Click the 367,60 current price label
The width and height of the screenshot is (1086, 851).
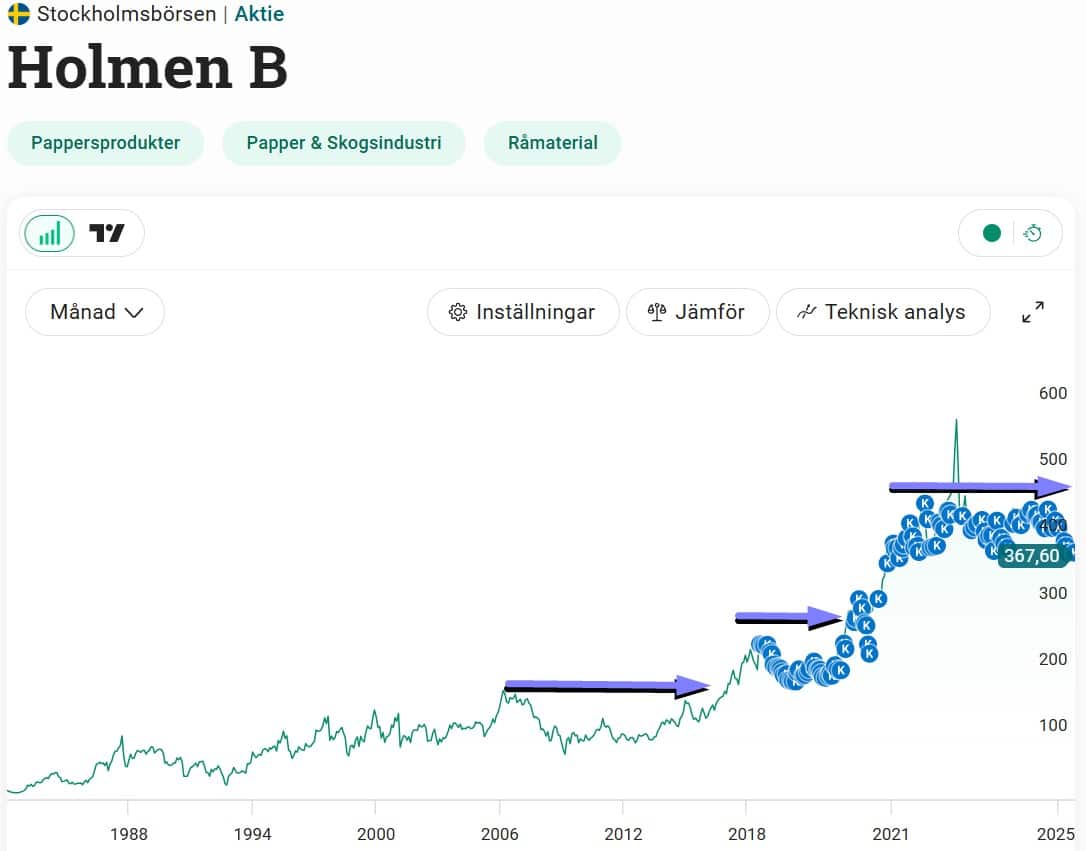[1032, 555]
